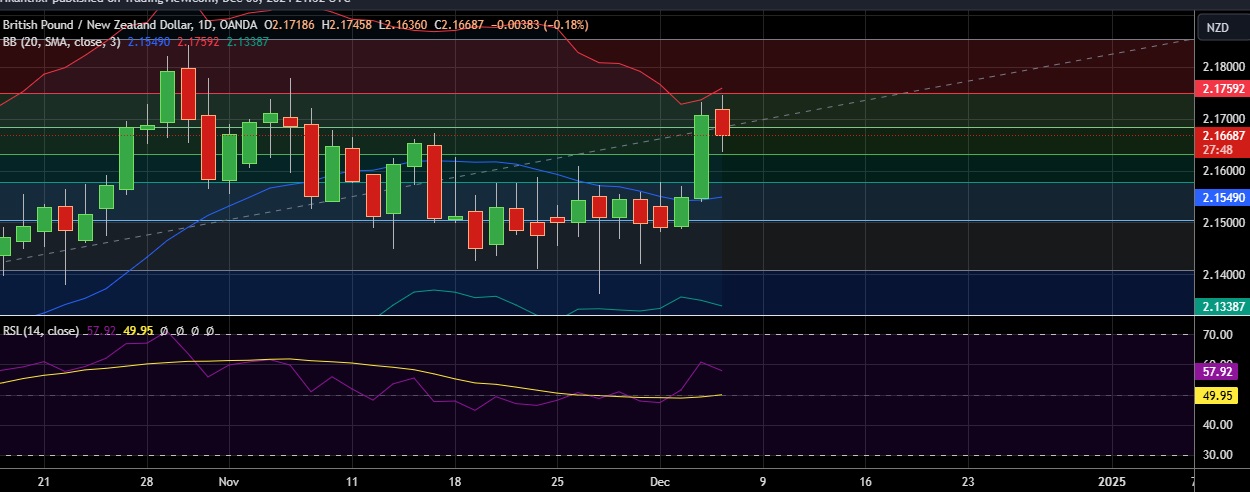Click the 18 date label on the time axis

coord(454,481)
